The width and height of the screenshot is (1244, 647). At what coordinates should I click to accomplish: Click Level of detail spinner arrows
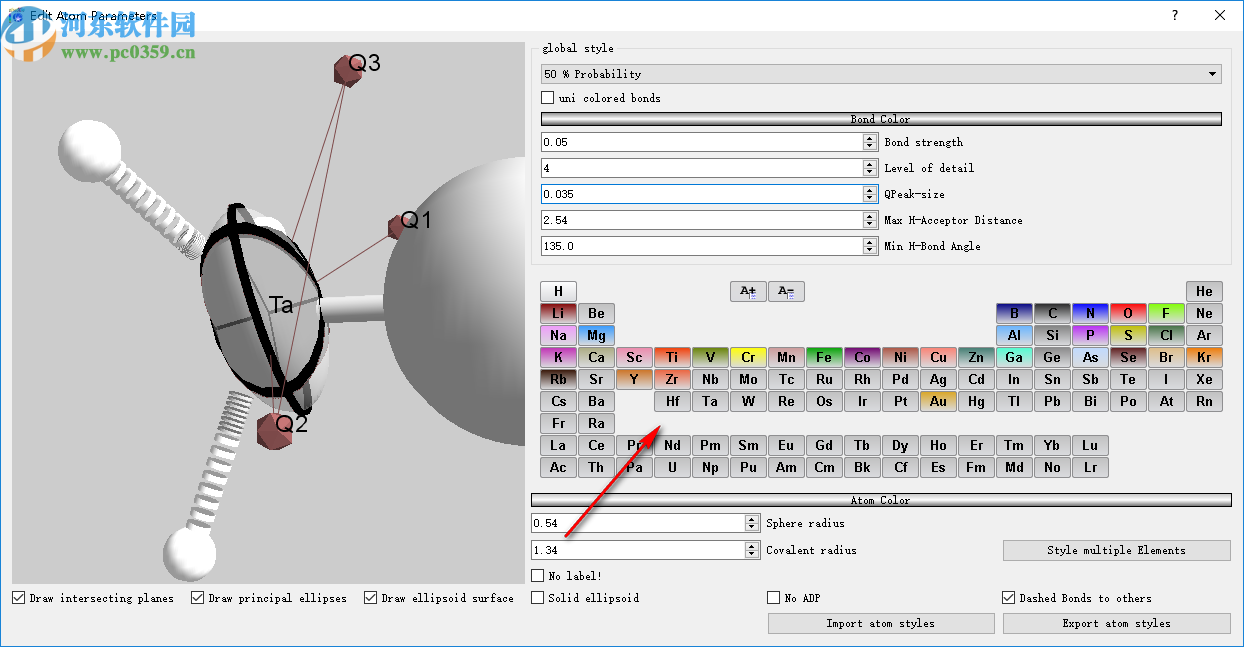[870, 168]
